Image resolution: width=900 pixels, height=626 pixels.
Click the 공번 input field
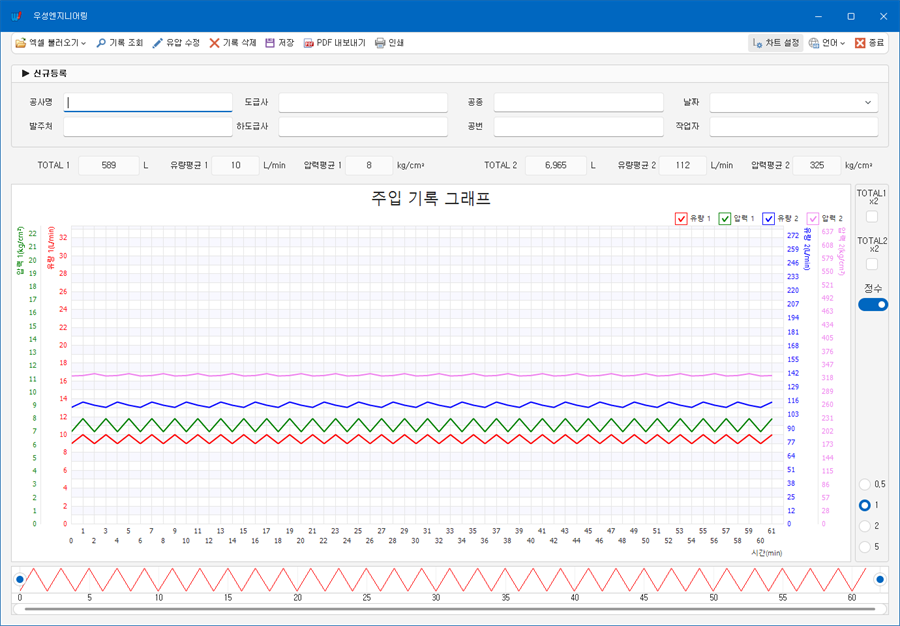coord(579,127)
